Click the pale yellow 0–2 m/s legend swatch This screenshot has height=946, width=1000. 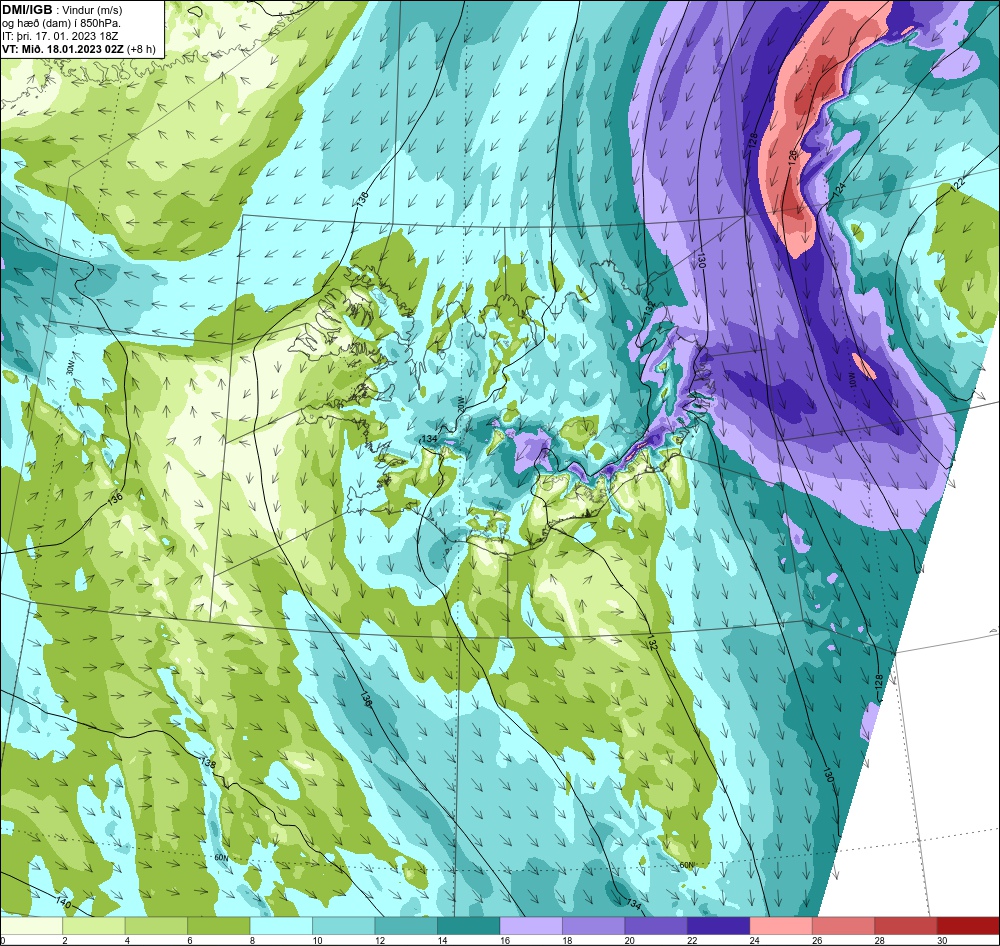click(32, 926)
